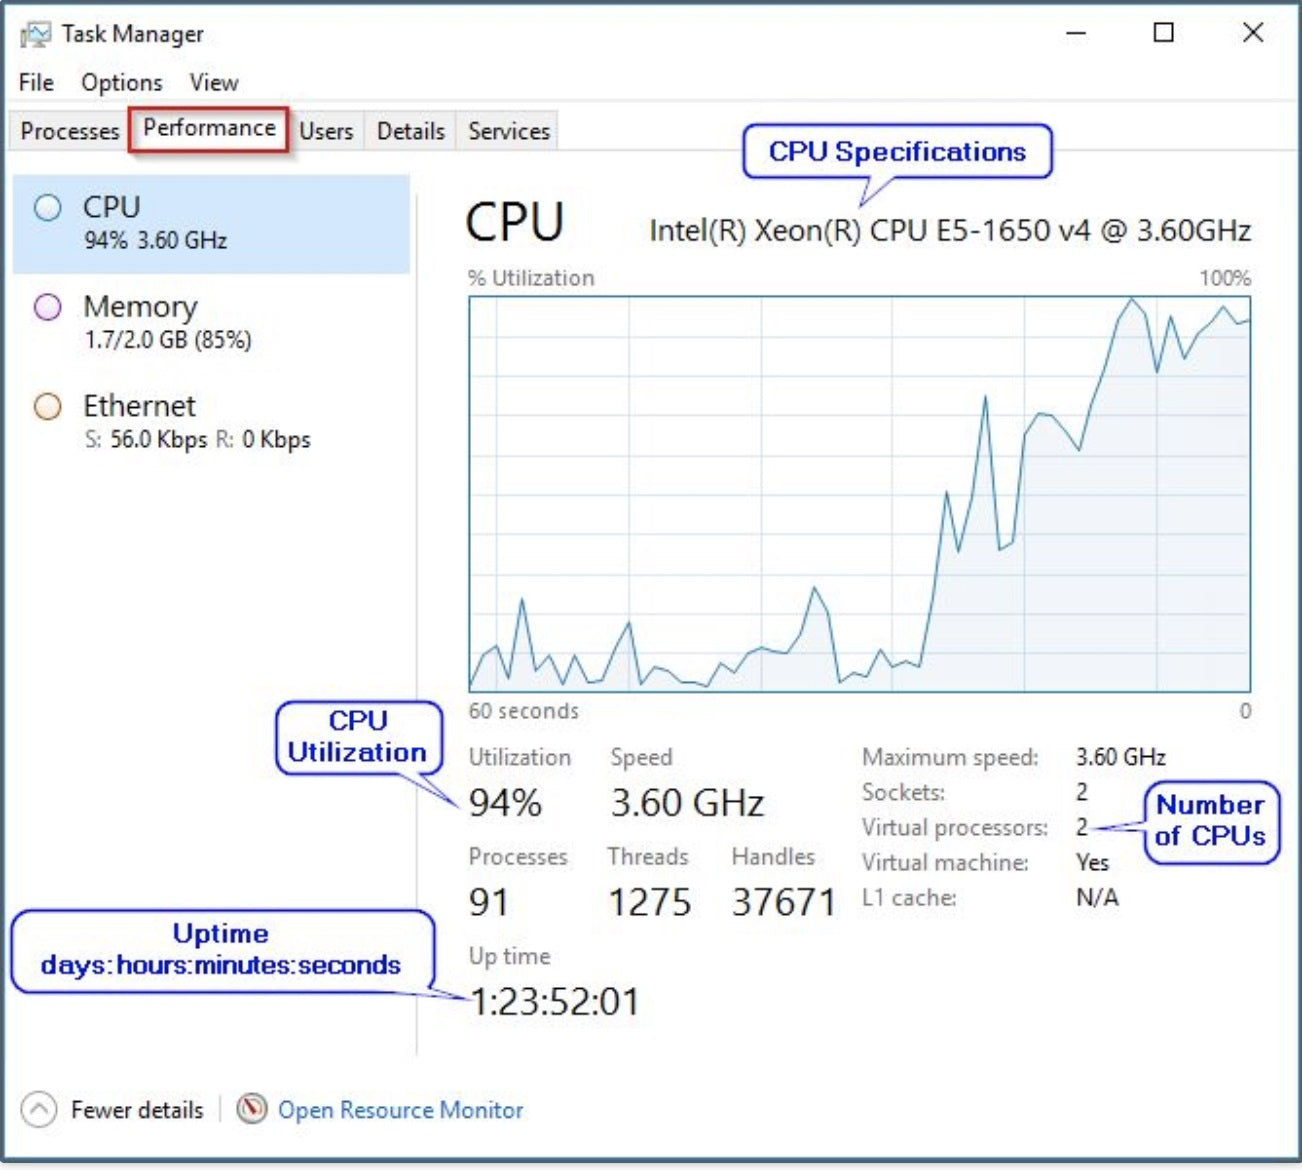Click the Resource Monitor gauge icon
Viewport: 1302px width, 1170px height.
tap(252, 1109)
